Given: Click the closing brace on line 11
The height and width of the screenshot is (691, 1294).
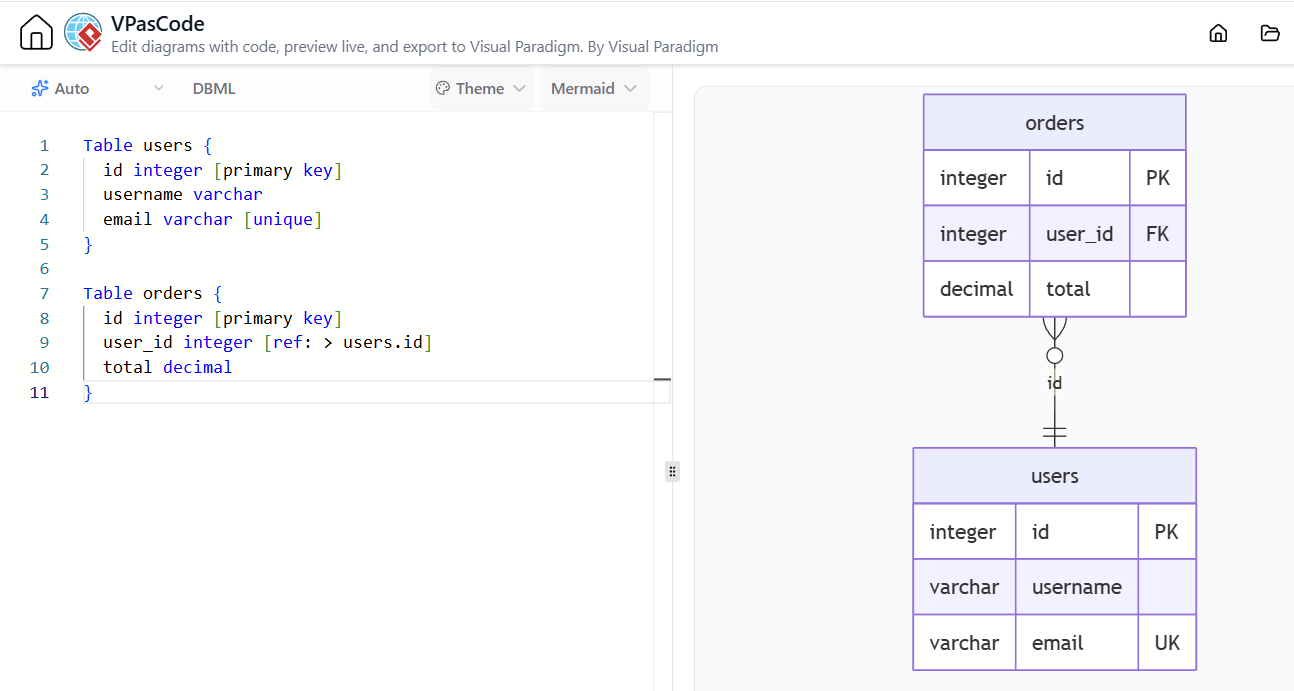Looking at the screenshot, I should [x=88, y=392].
